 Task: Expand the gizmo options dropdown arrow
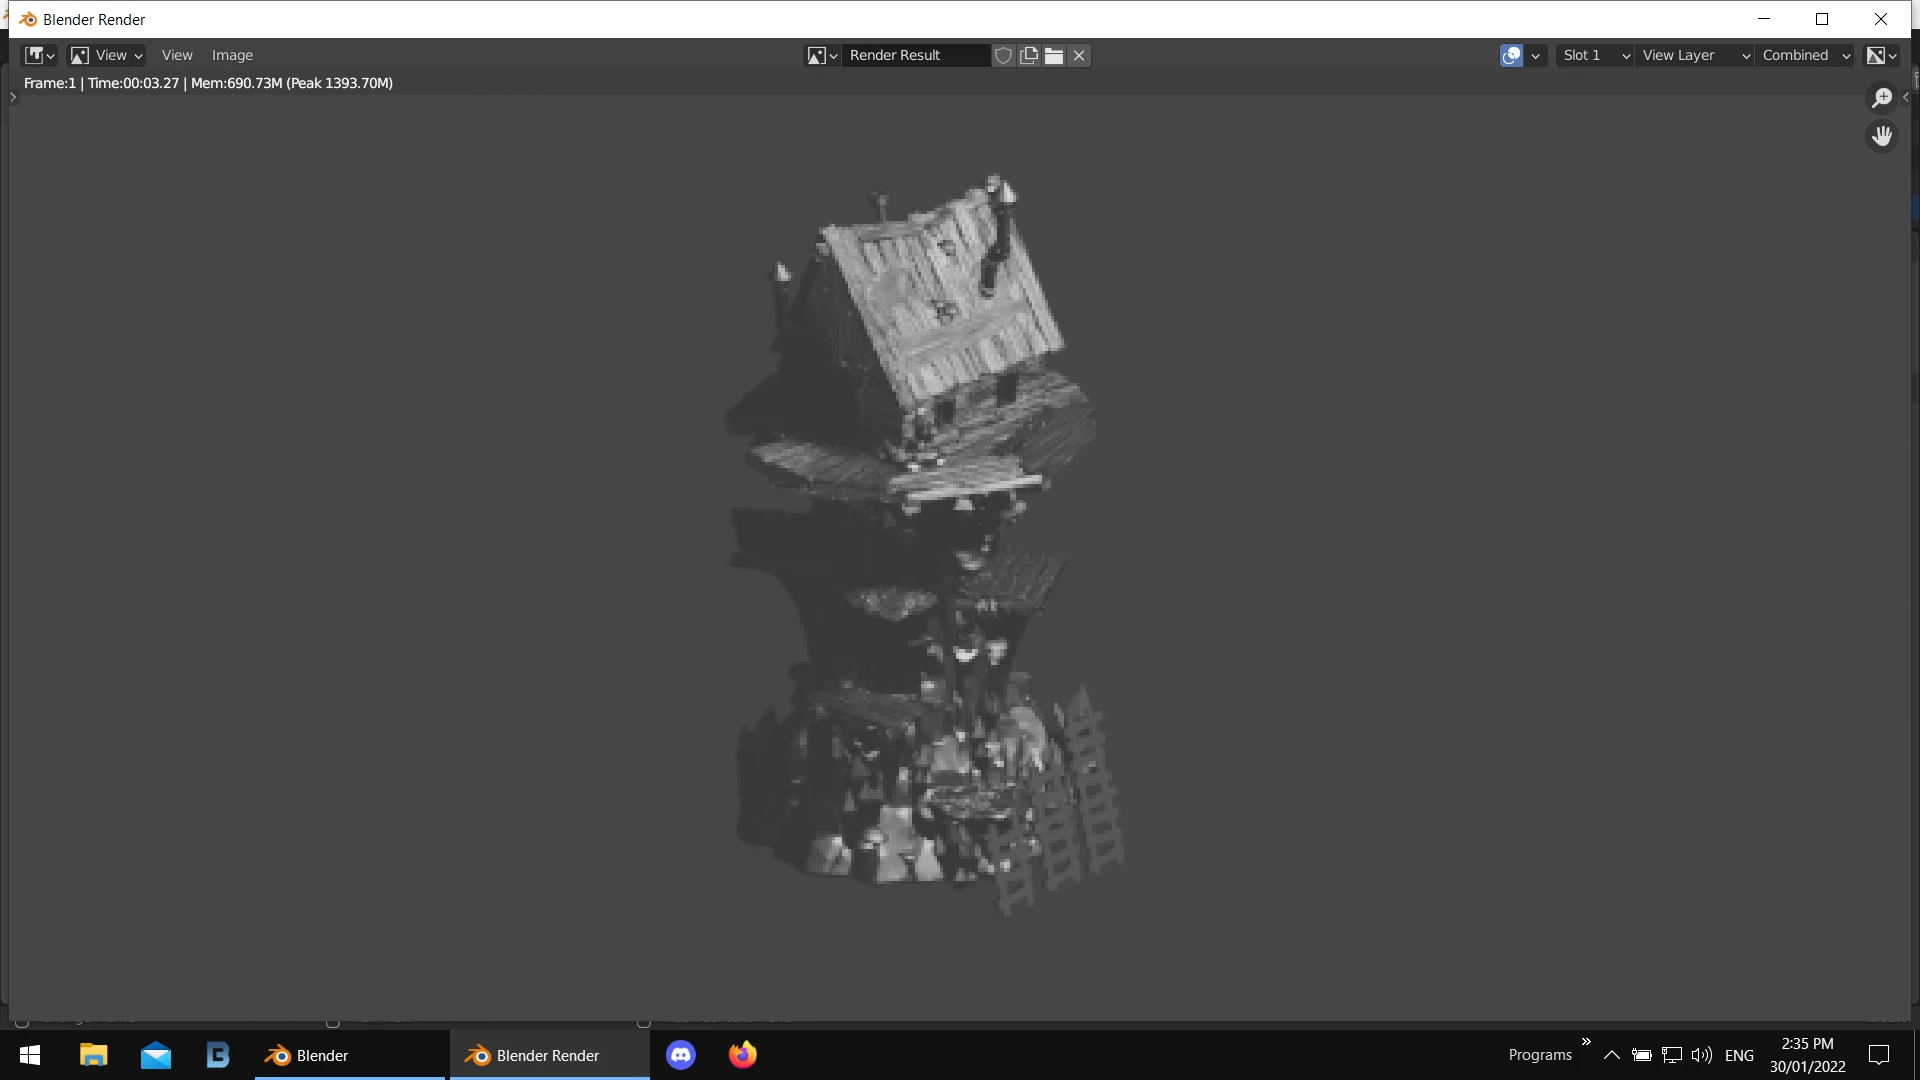pyautogui.click(x=1536, y=55)
